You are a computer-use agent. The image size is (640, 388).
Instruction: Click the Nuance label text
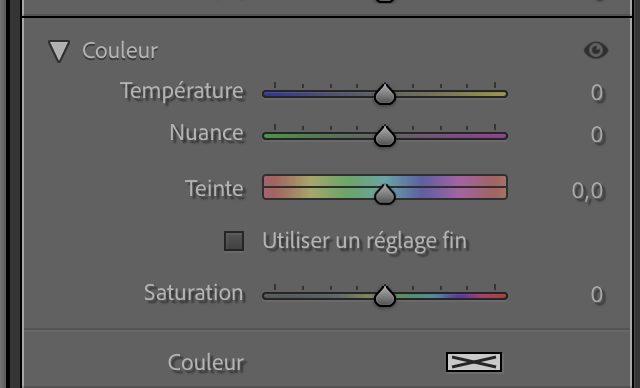(207, 133)
